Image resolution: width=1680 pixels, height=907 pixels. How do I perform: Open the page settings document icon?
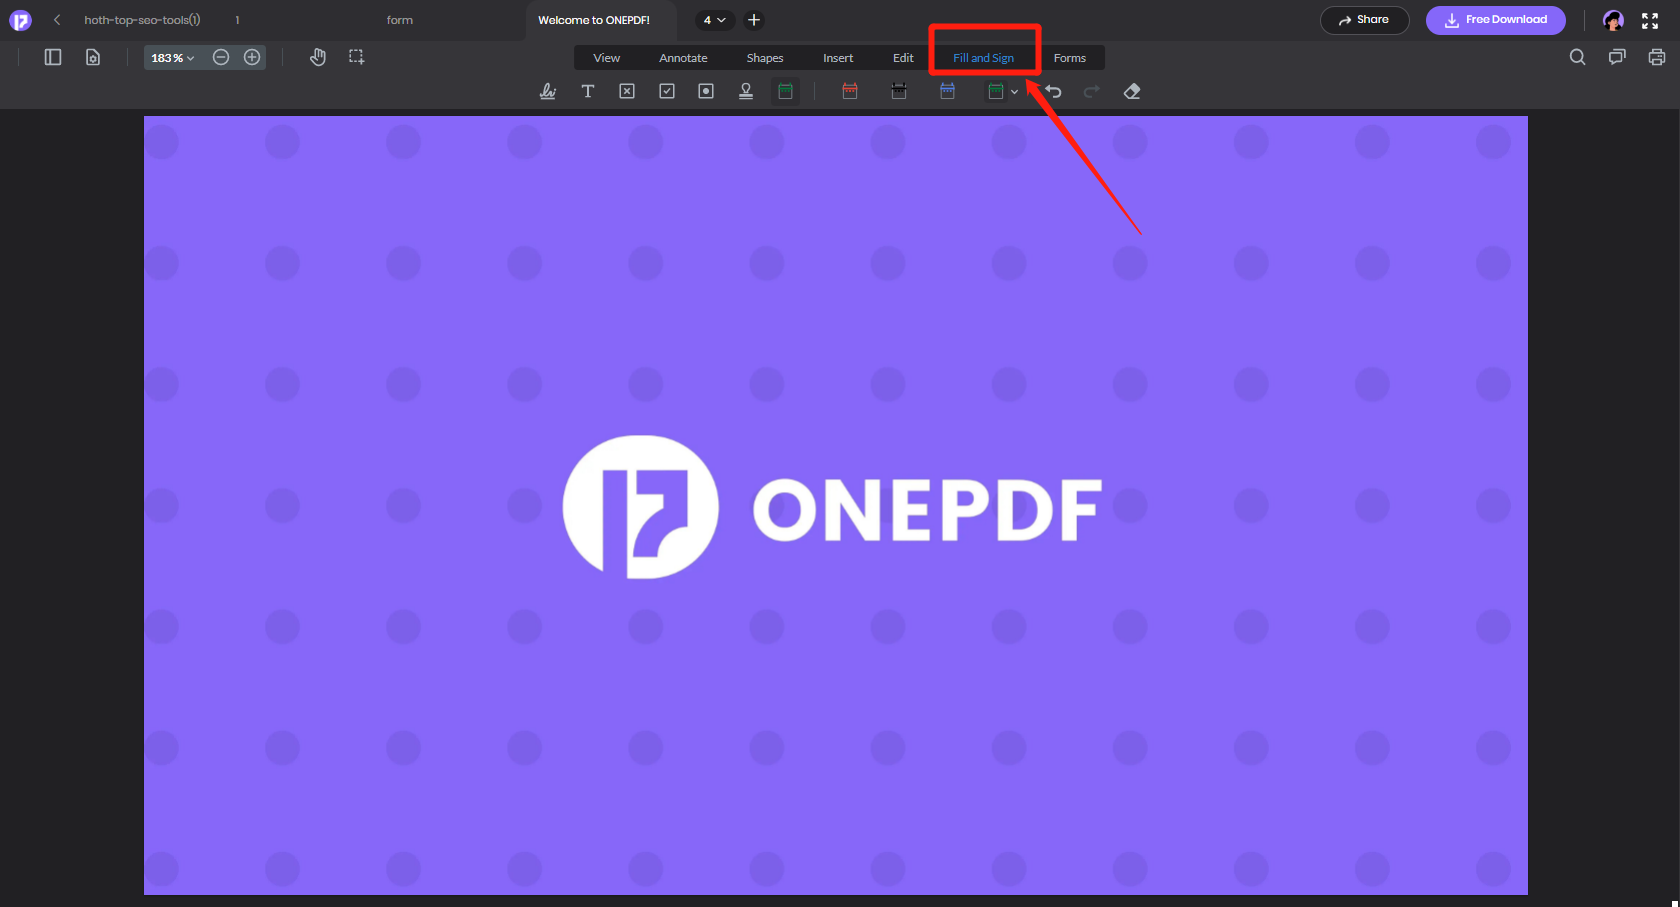(x=93, y=57)
